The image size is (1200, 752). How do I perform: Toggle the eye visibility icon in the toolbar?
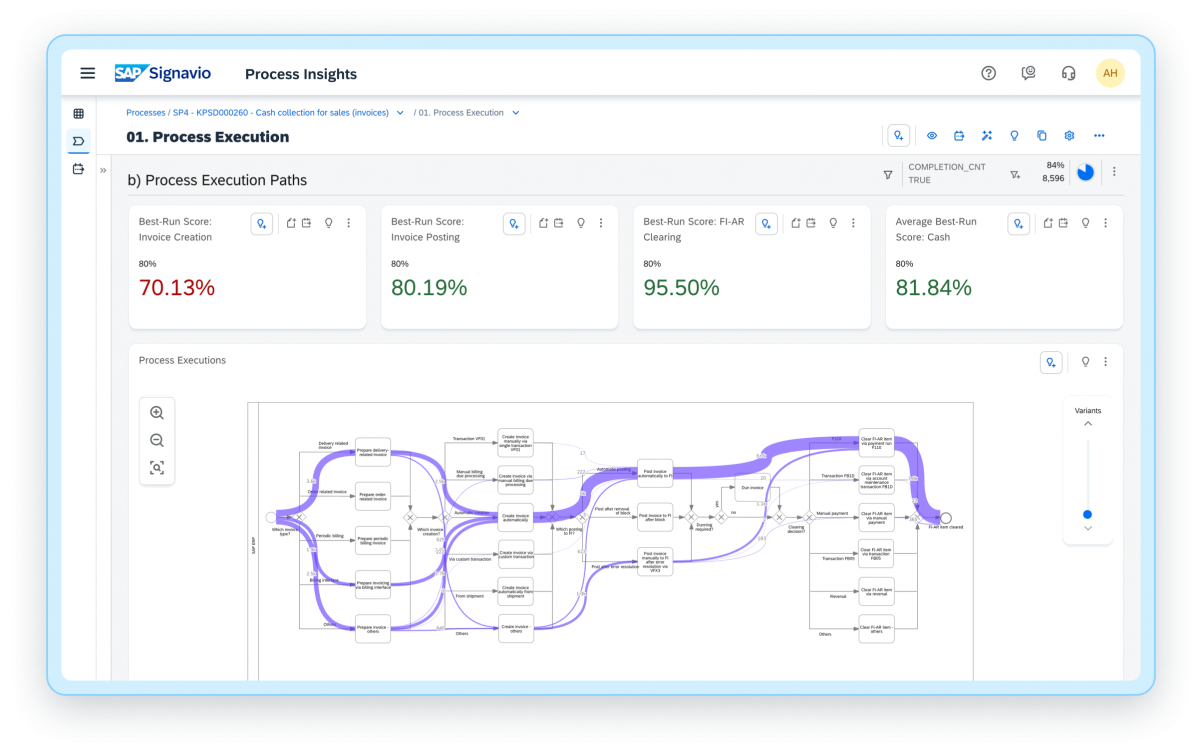point(932,135)
